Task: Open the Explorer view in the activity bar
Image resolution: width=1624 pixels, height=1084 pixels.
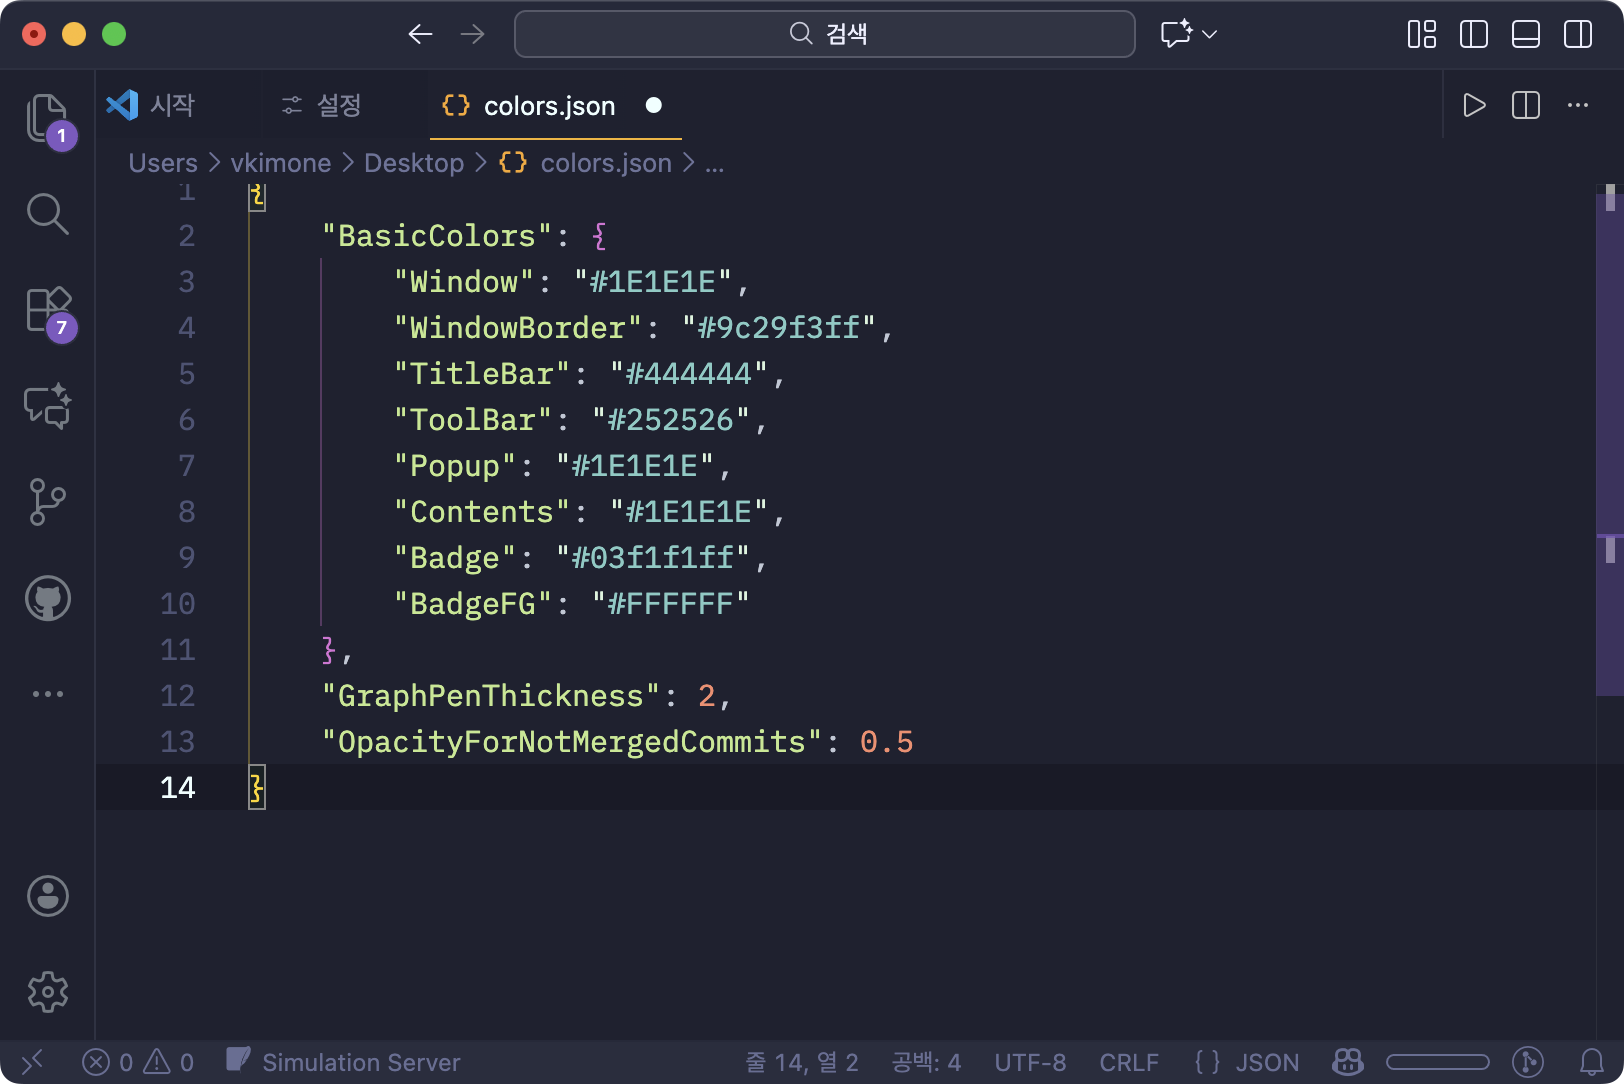Action: (47, 118)
